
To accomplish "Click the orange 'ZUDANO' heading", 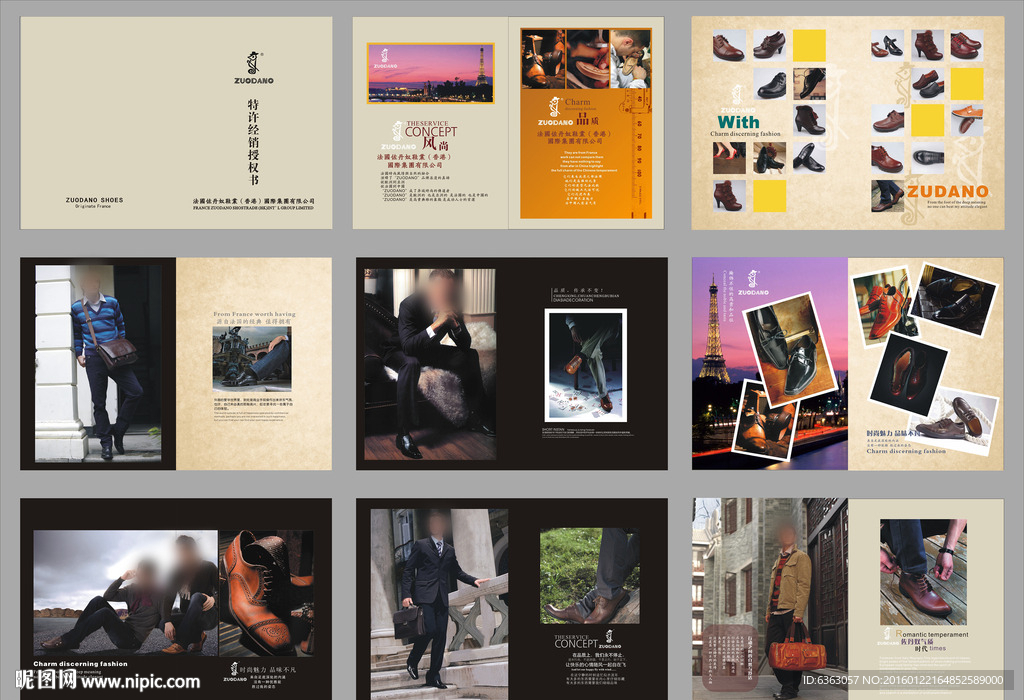I will point(948,191).
